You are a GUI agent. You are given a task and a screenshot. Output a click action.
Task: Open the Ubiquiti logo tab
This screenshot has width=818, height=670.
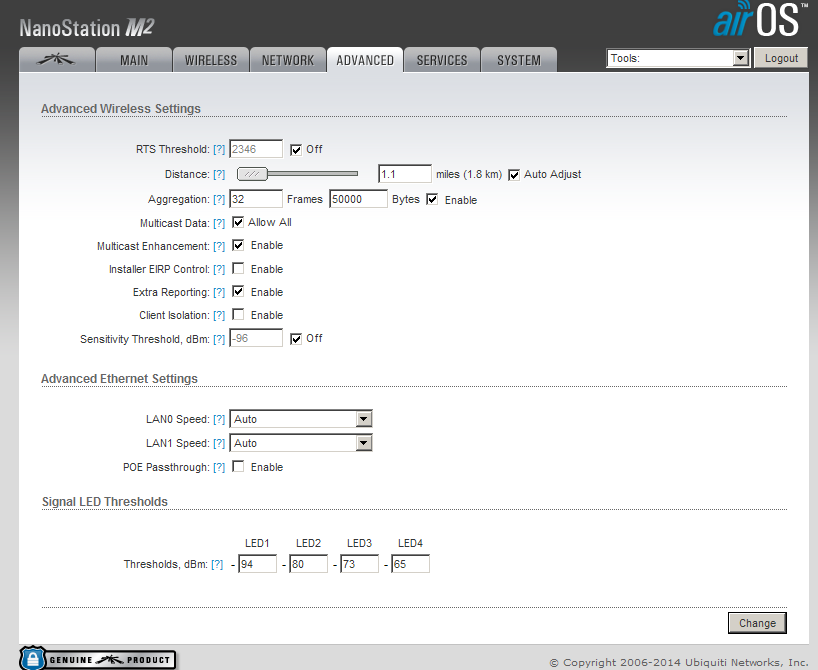coord(56,59)
